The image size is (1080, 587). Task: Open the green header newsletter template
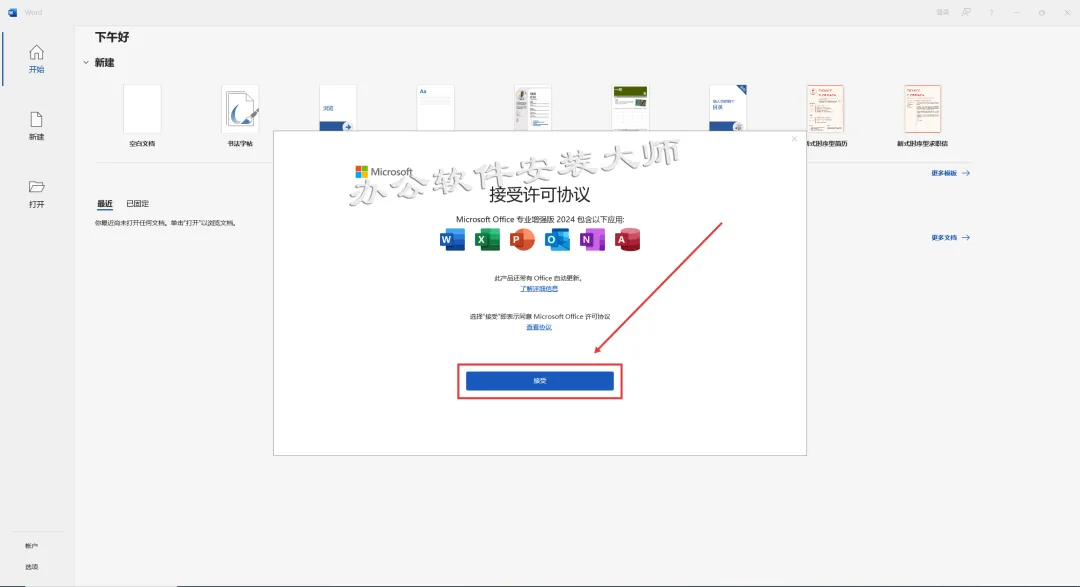coord(630,107)
